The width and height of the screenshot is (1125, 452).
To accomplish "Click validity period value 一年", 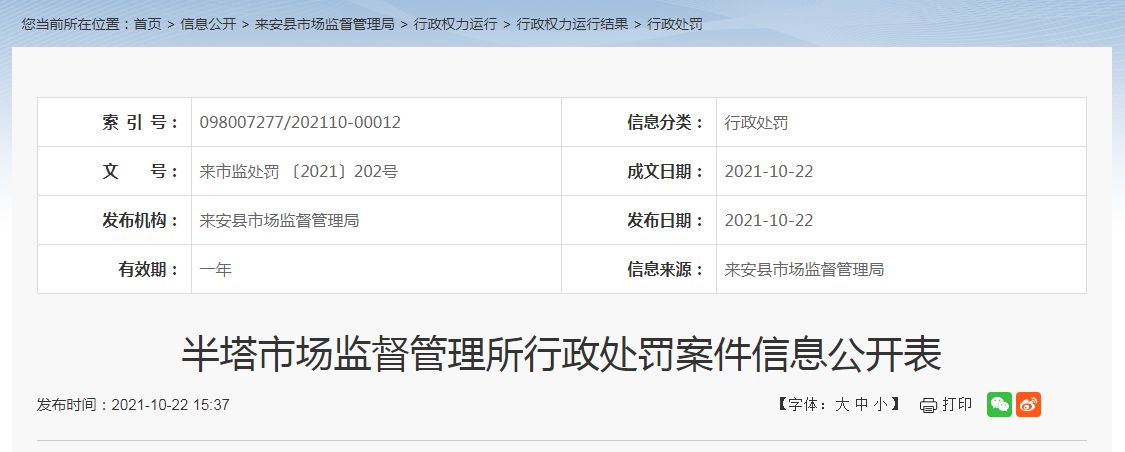I will (x=215, y=270).
